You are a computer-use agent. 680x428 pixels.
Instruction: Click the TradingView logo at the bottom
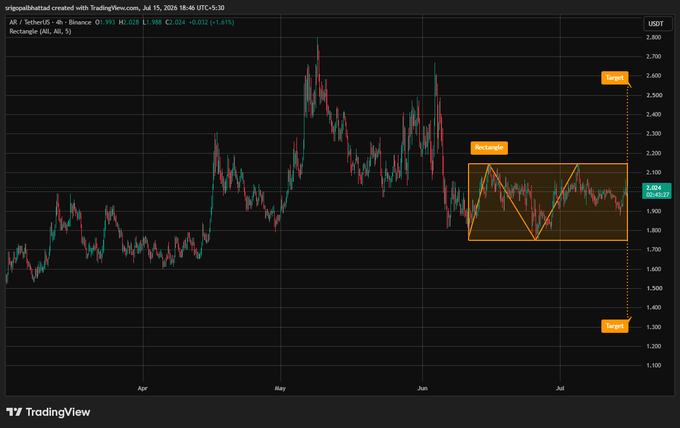(48, 412)
